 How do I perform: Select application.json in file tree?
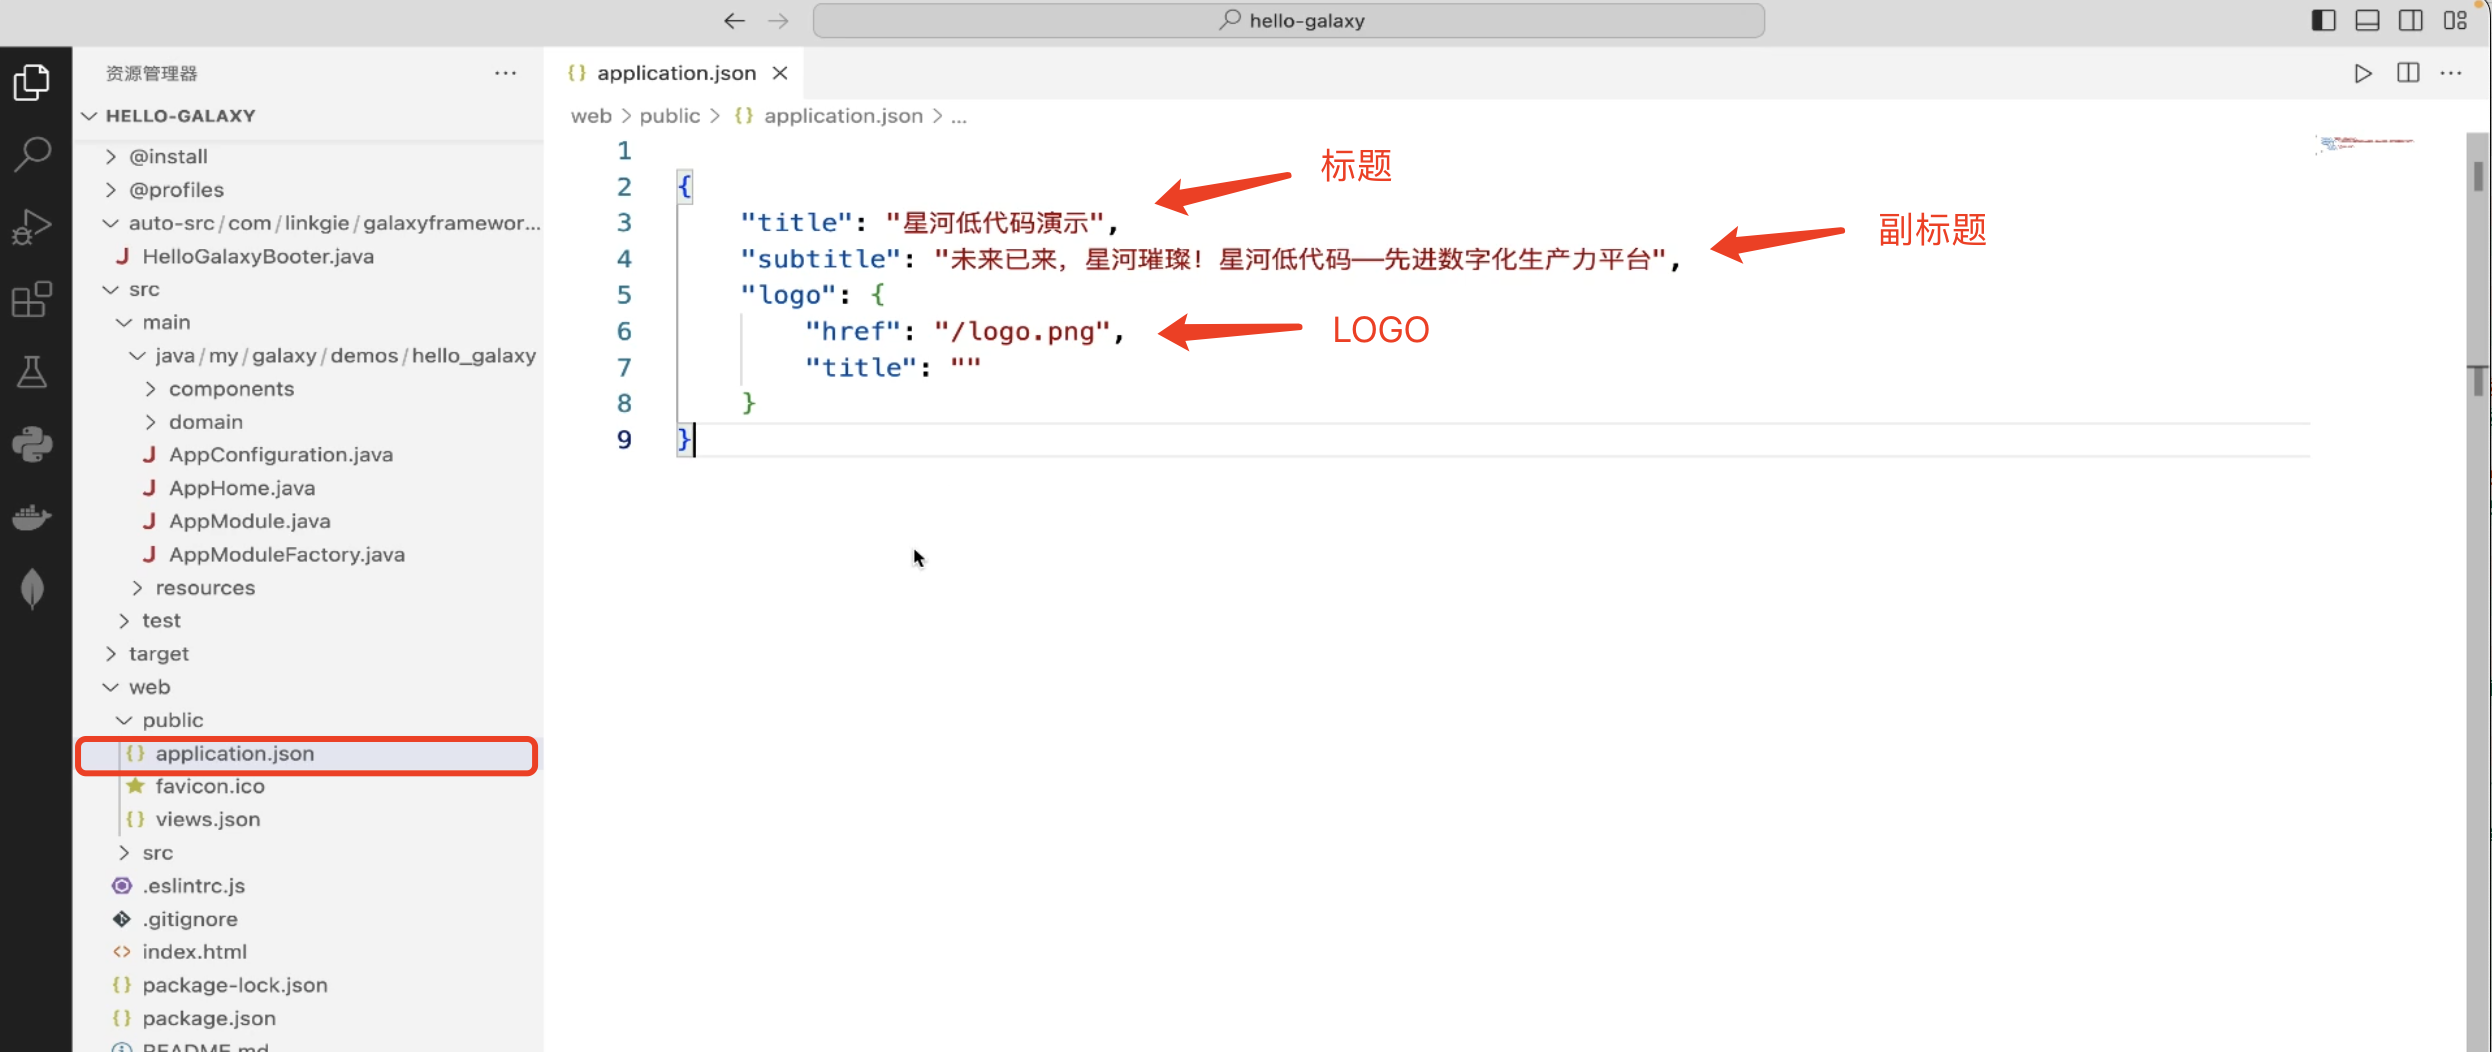pos(308,754)
